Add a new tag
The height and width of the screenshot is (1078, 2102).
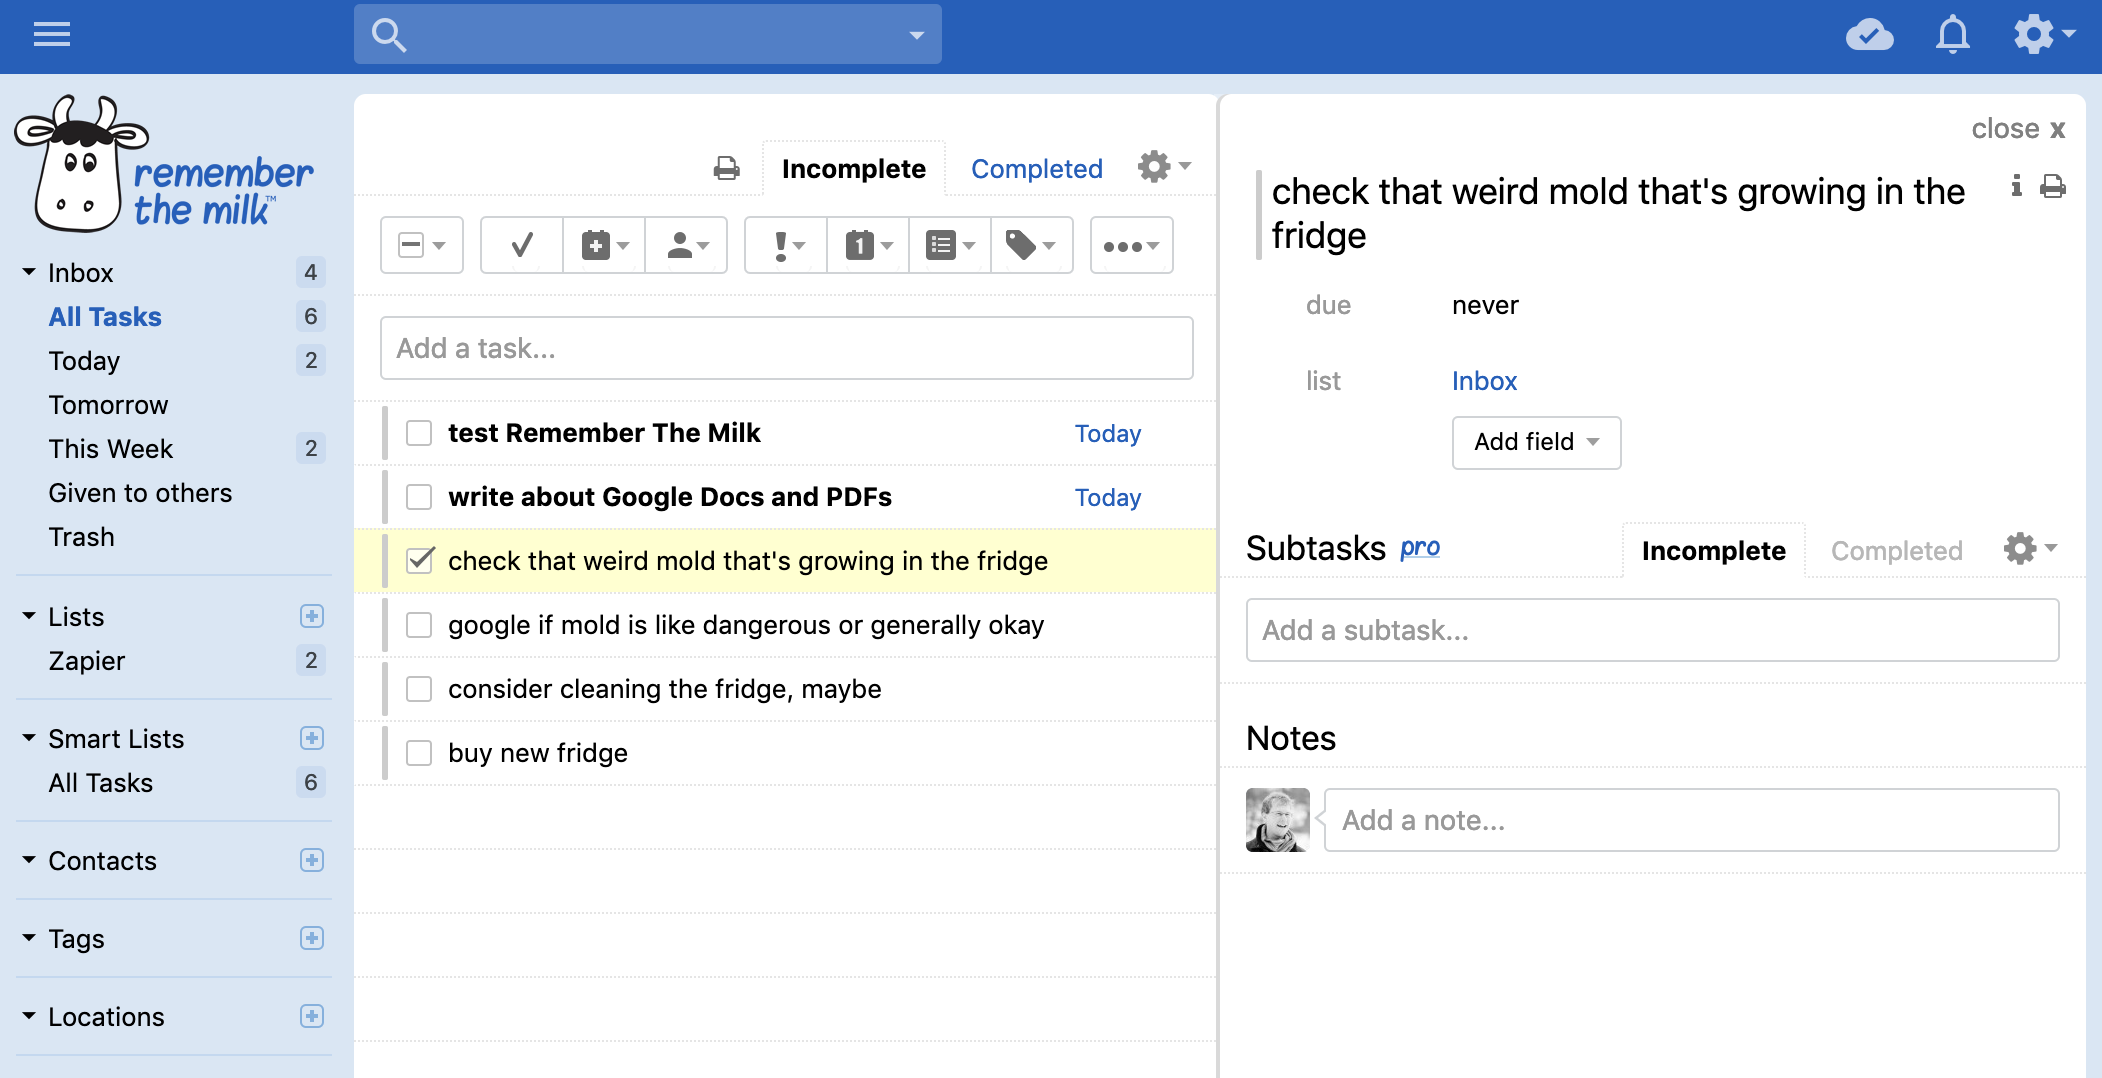pyautogui.click(x=312, y=938)
